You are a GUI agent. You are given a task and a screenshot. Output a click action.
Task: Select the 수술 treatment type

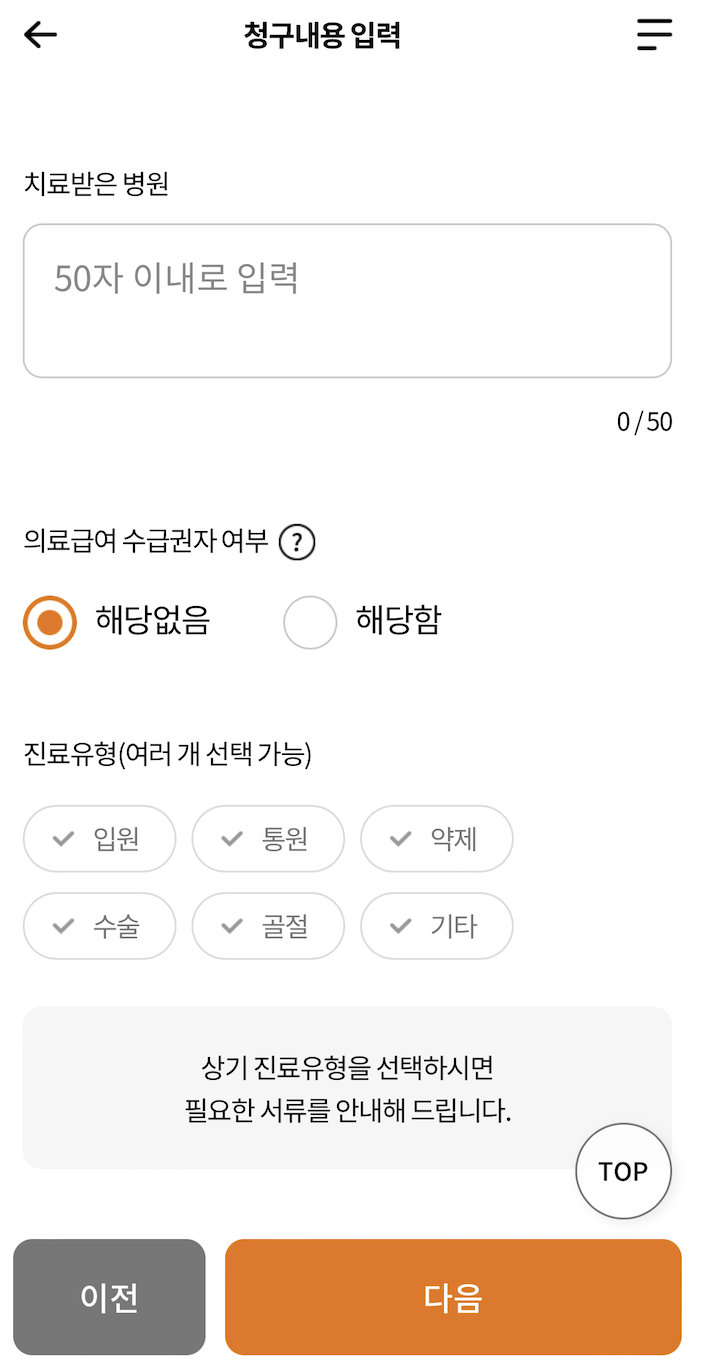[99, 926]
